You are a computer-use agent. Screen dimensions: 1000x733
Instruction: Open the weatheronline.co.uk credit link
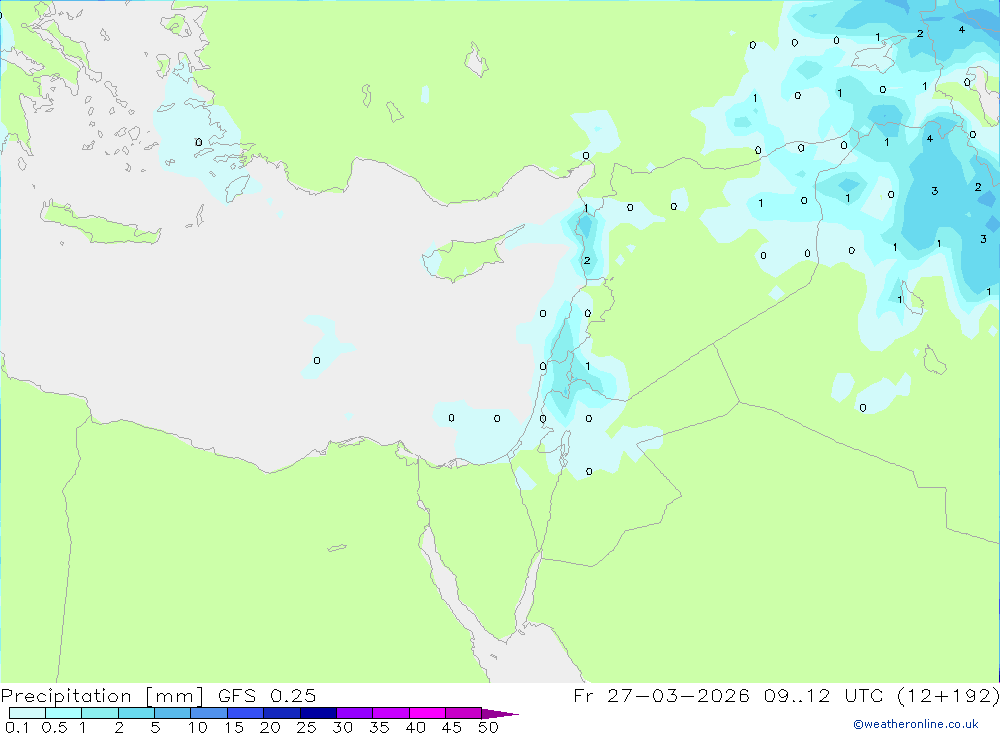point(916,724)
